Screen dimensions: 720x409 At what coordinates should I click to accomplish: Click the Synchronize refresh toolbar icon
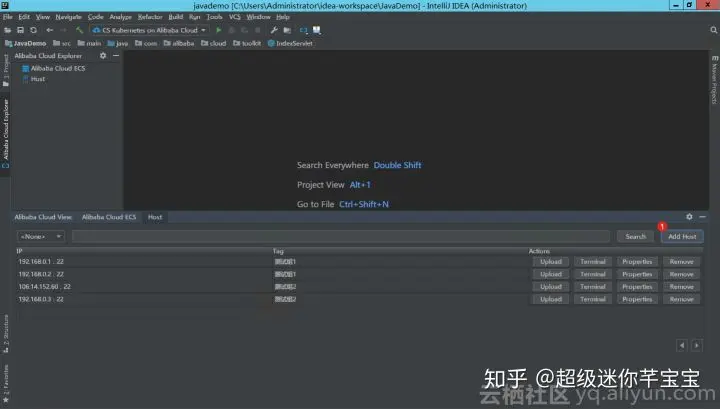pyautogui.click(x=33, y=30)
